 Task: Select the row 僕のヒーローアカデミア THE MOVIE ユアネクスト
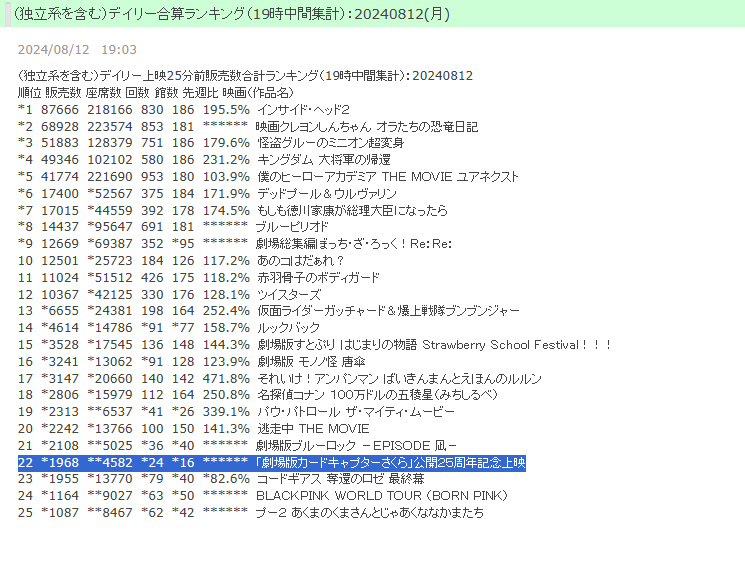(268, 177)
